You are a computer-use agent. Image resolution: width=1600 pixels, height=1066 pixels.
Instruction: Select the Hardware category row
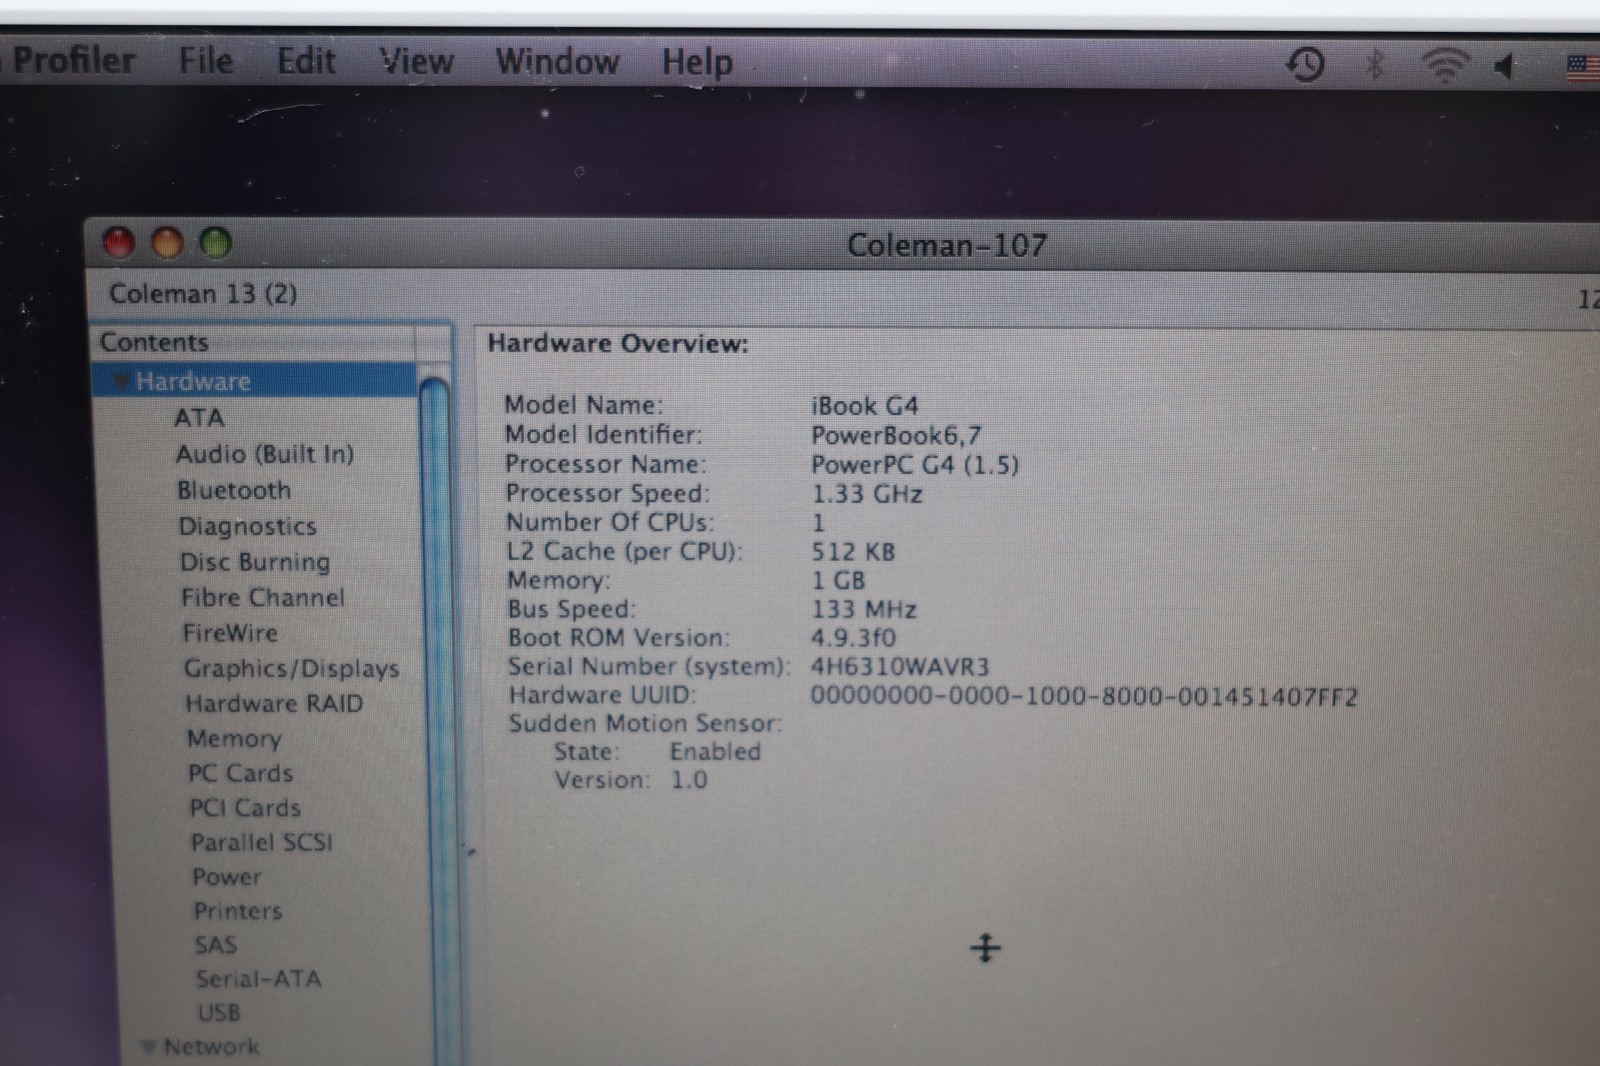[255, 381]
